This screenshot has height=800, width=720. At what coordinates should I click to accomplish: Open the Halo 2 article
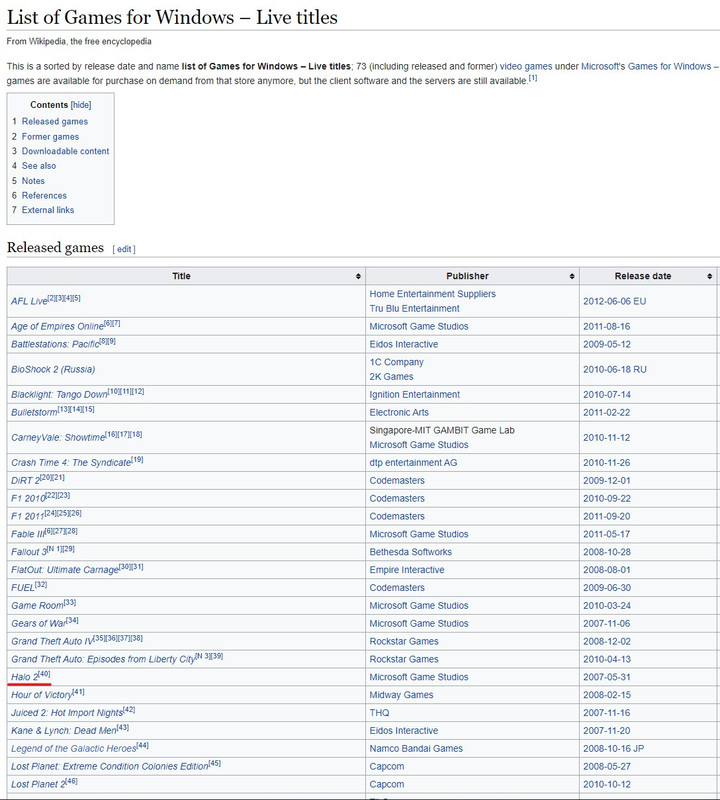(25, 677)
